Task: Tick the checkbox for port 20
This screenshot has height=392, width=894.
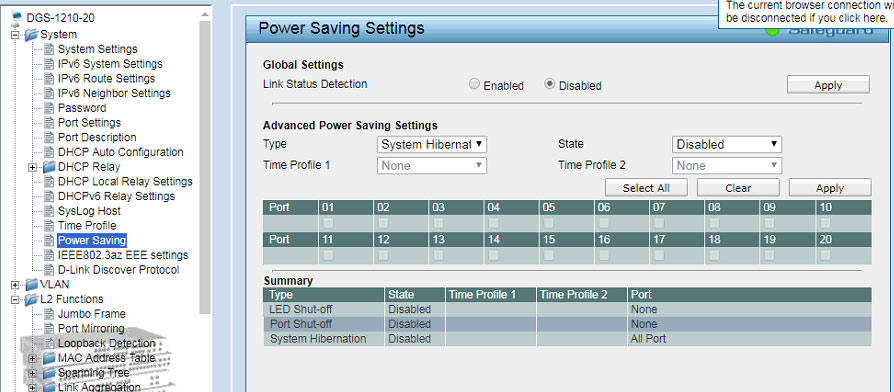Action: pos(826,255)
